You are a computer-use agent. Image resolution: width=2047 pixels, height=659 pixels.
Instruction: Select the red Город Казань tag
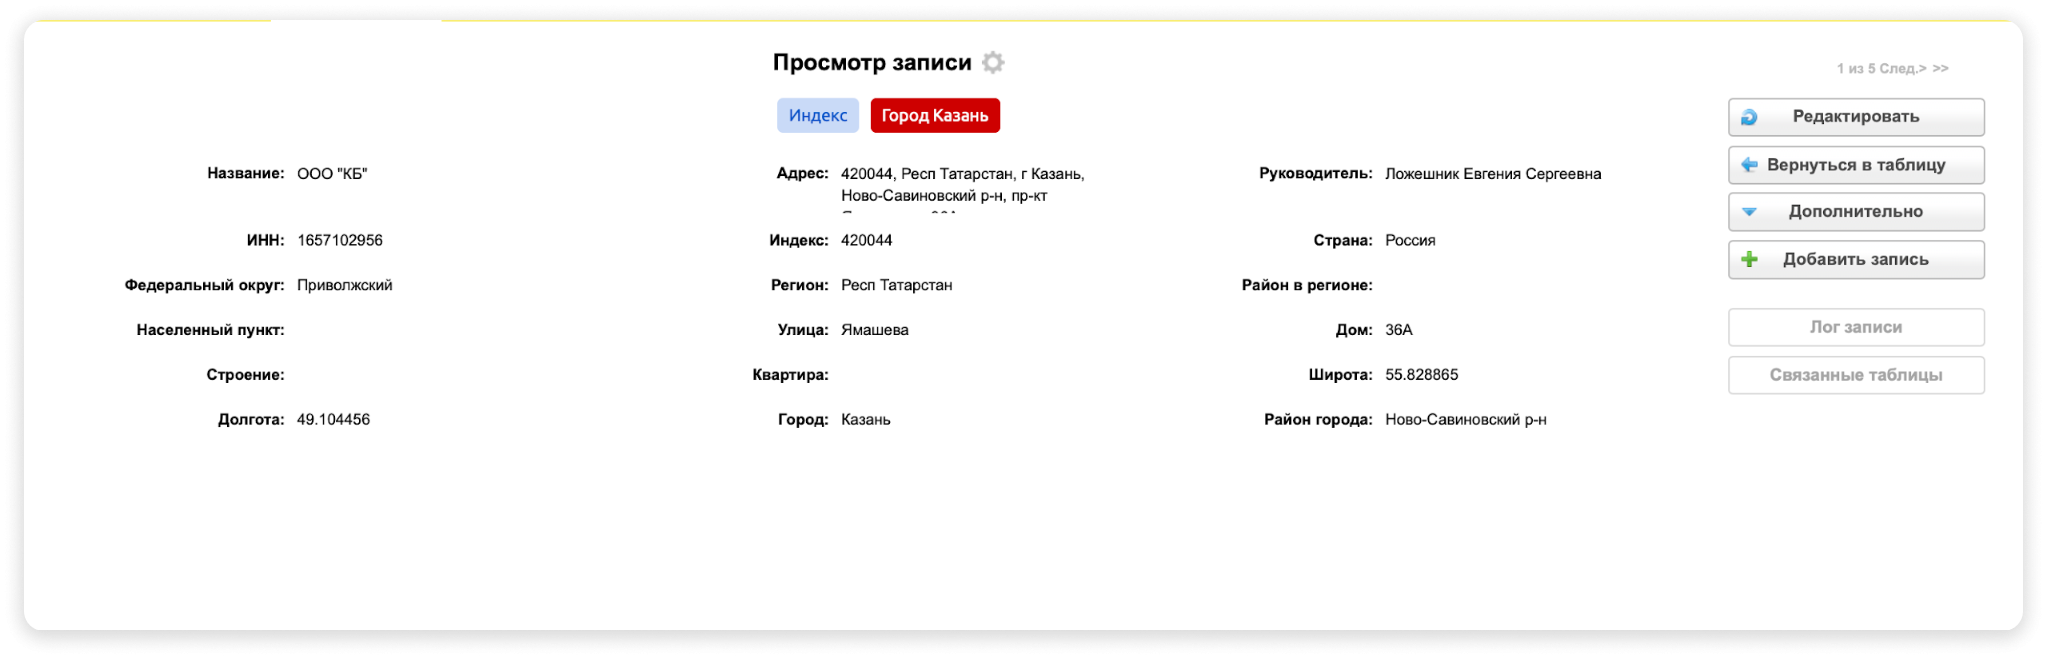pyautogui.click(x=934, y=116)
